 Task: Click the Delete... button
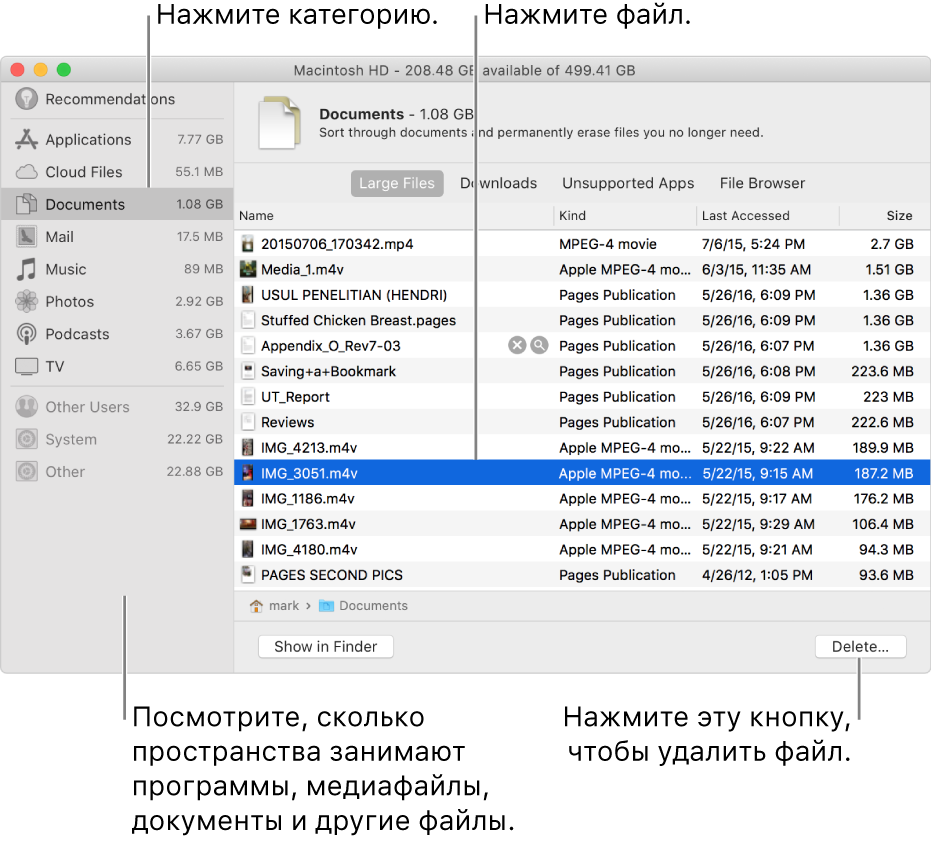(x=860, y=647)
